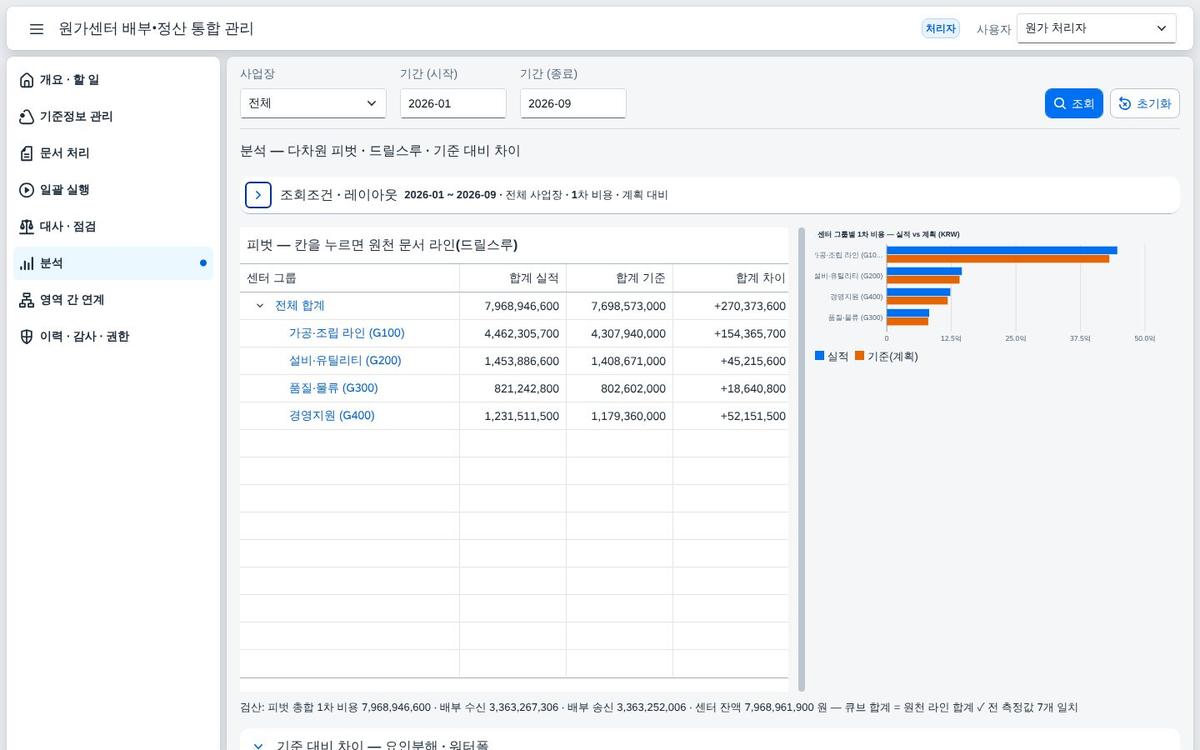Drill into cell 1,408,671,000
Image resolution: width=1200 pixels, height=750 pixels.
pyautogui.click(x=620, y=360)
